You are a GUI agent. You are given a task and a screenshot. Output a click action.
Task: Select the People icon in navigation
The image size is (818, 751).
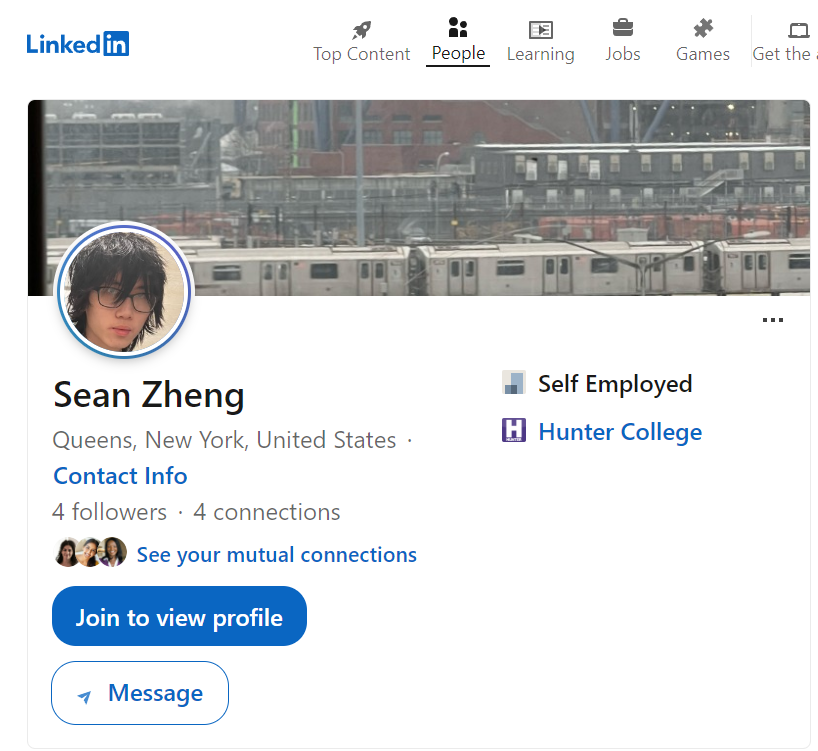458,28
